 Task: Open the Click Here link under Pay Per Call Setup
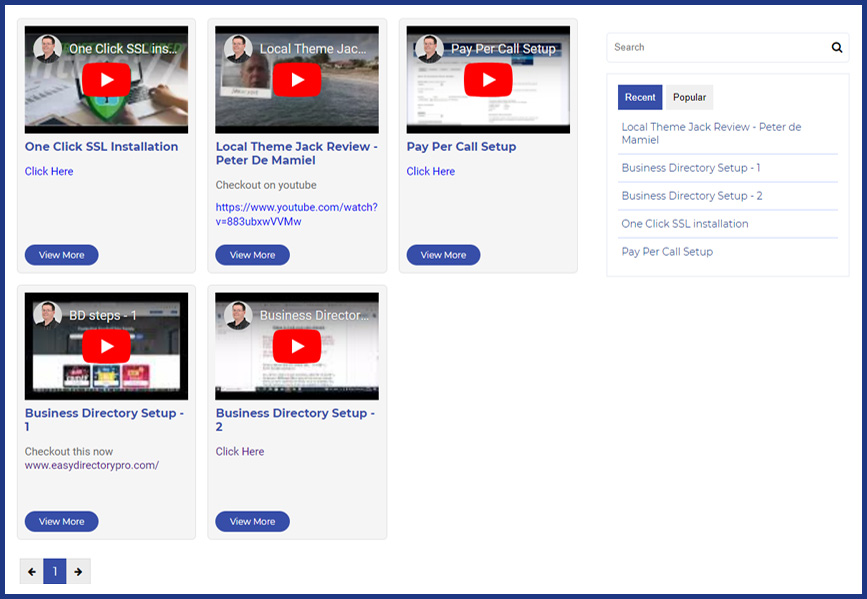430,171
